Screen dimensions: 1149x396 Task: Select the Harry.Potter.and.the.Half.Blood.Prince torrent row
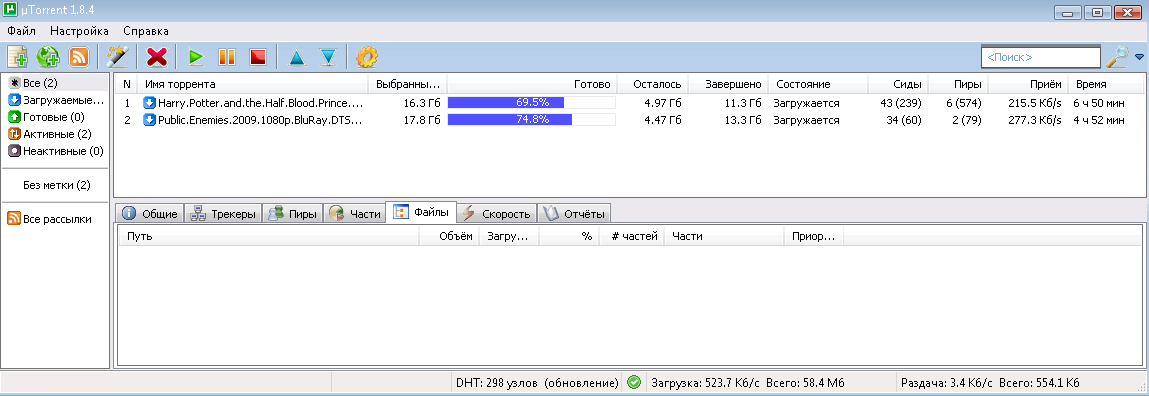click(x=629, y=103)
